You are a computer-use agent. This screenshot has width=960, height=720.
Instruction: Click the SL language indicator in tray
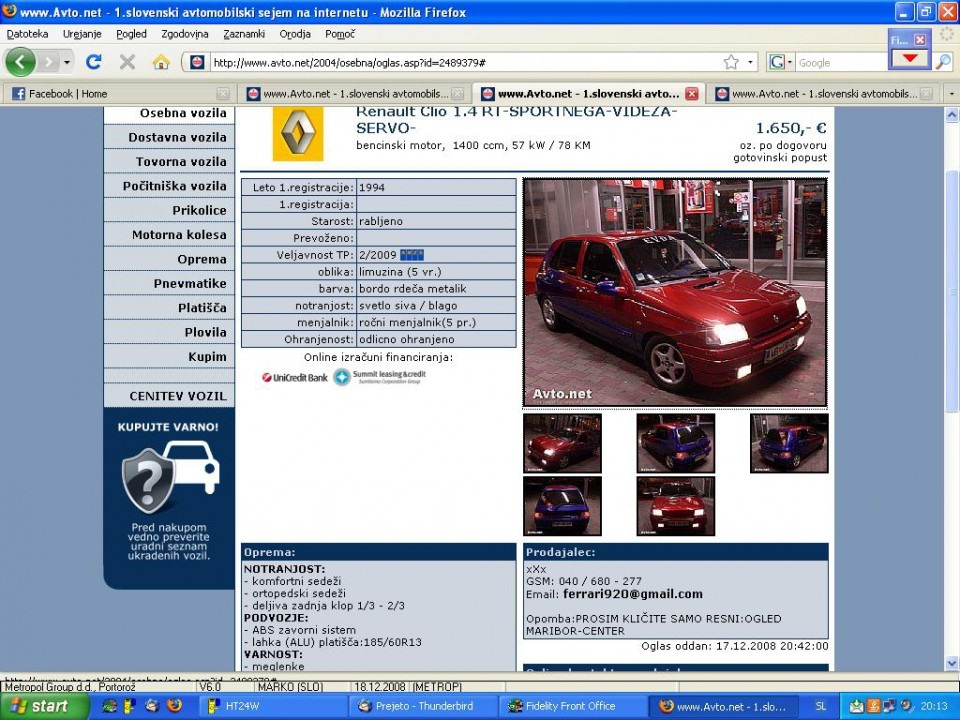[820, 706]
